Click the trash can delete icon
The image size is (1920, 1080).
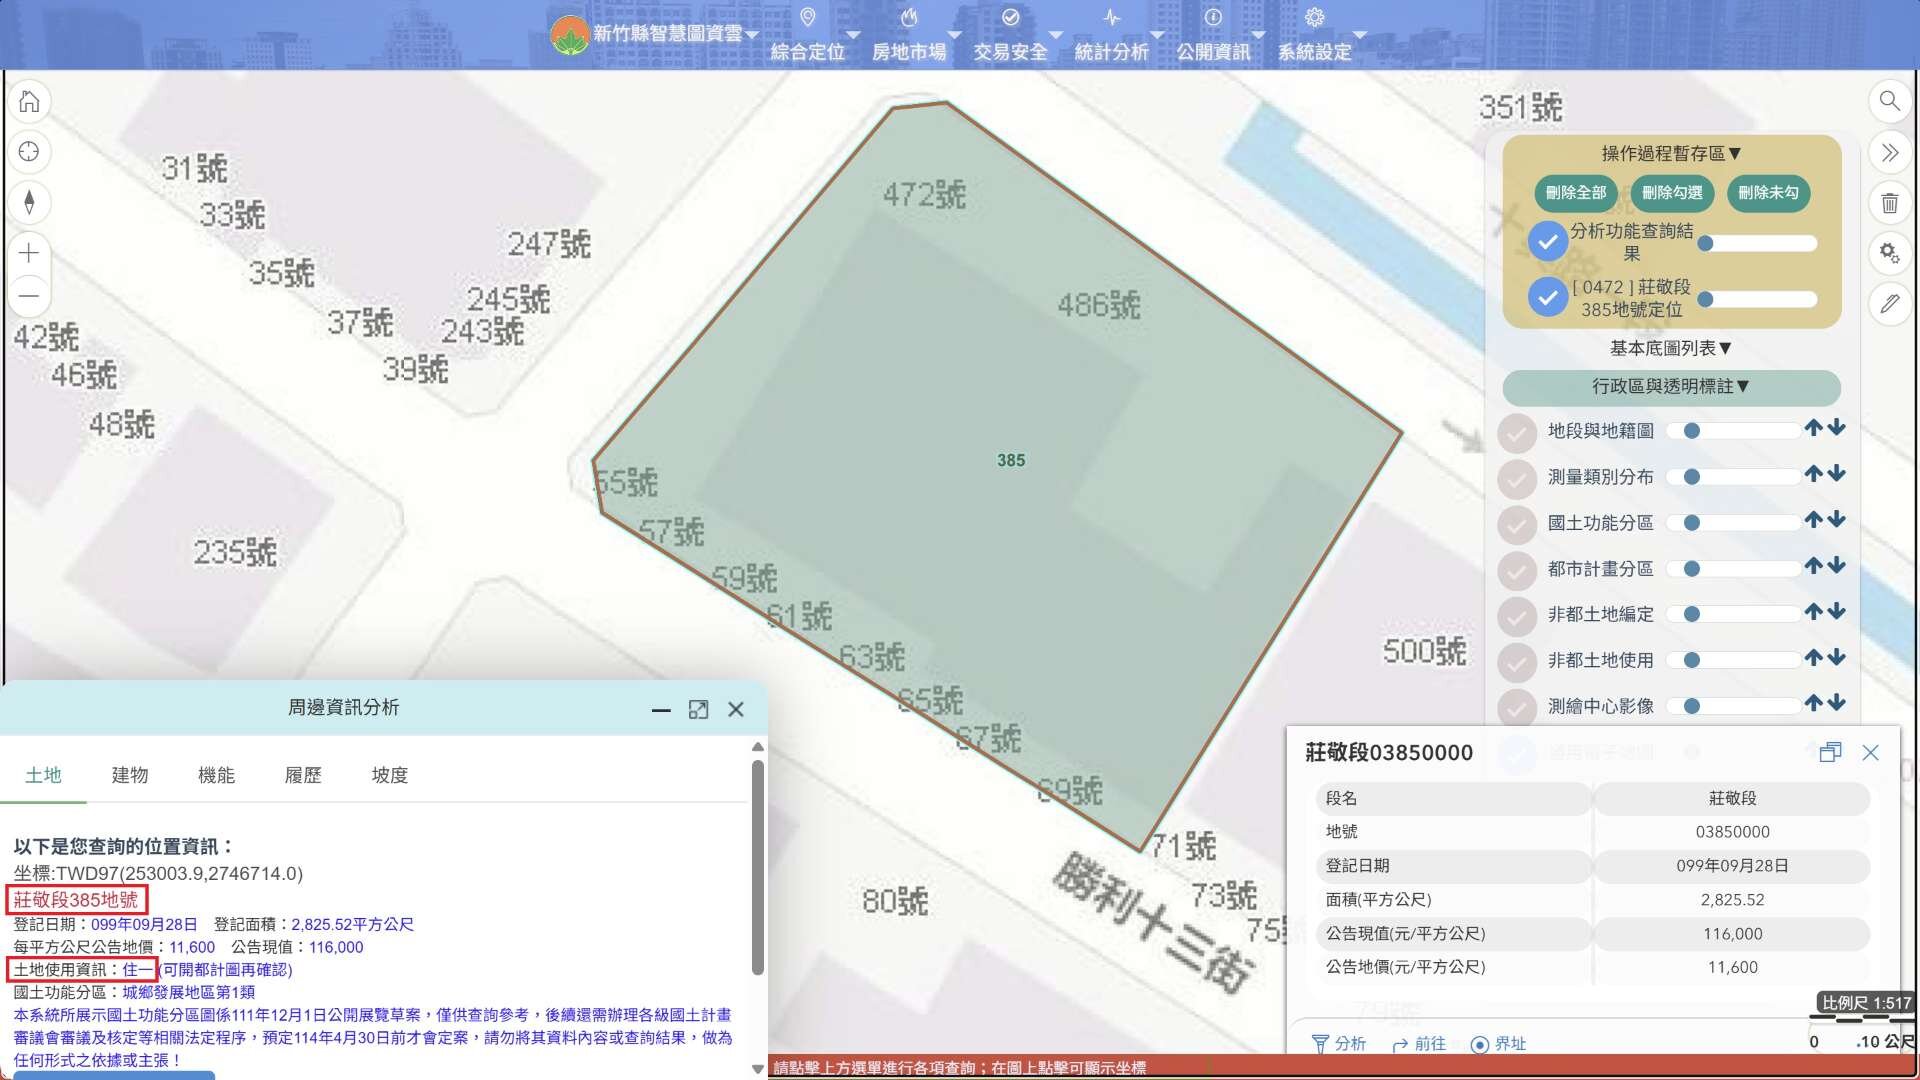click(x=1889, y=203)
